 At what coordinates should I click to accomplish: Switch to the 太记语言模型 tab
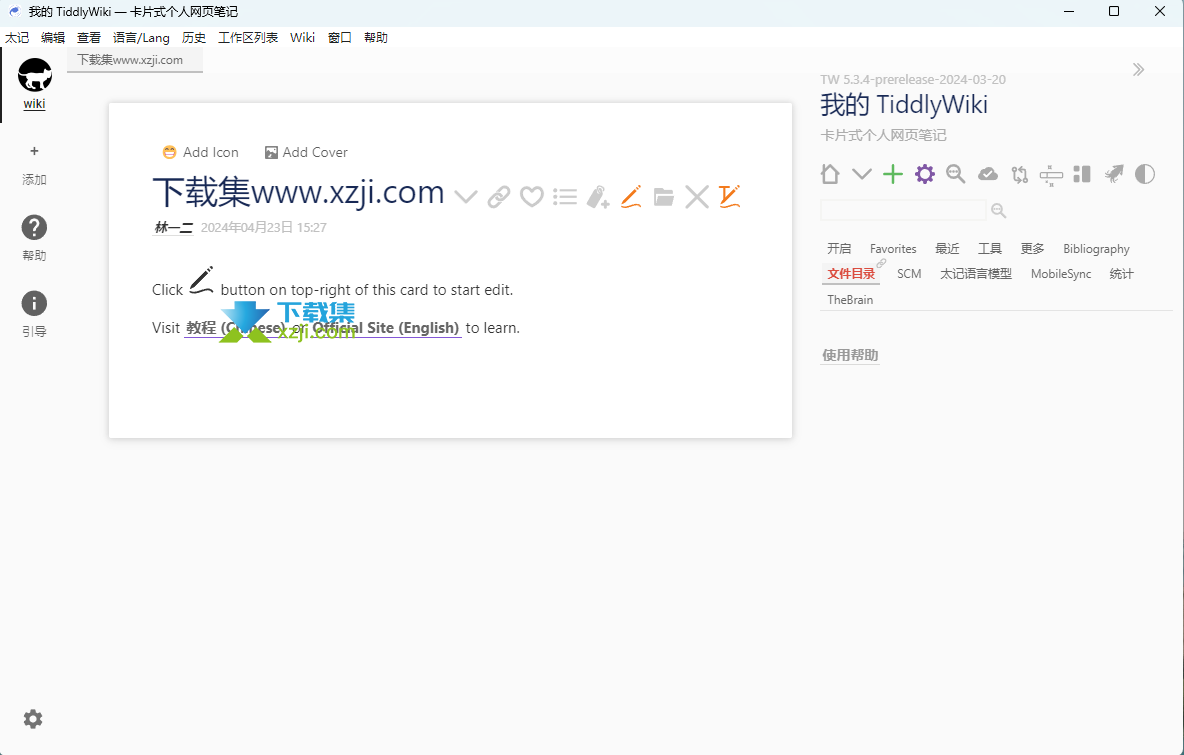coord(976,274)
